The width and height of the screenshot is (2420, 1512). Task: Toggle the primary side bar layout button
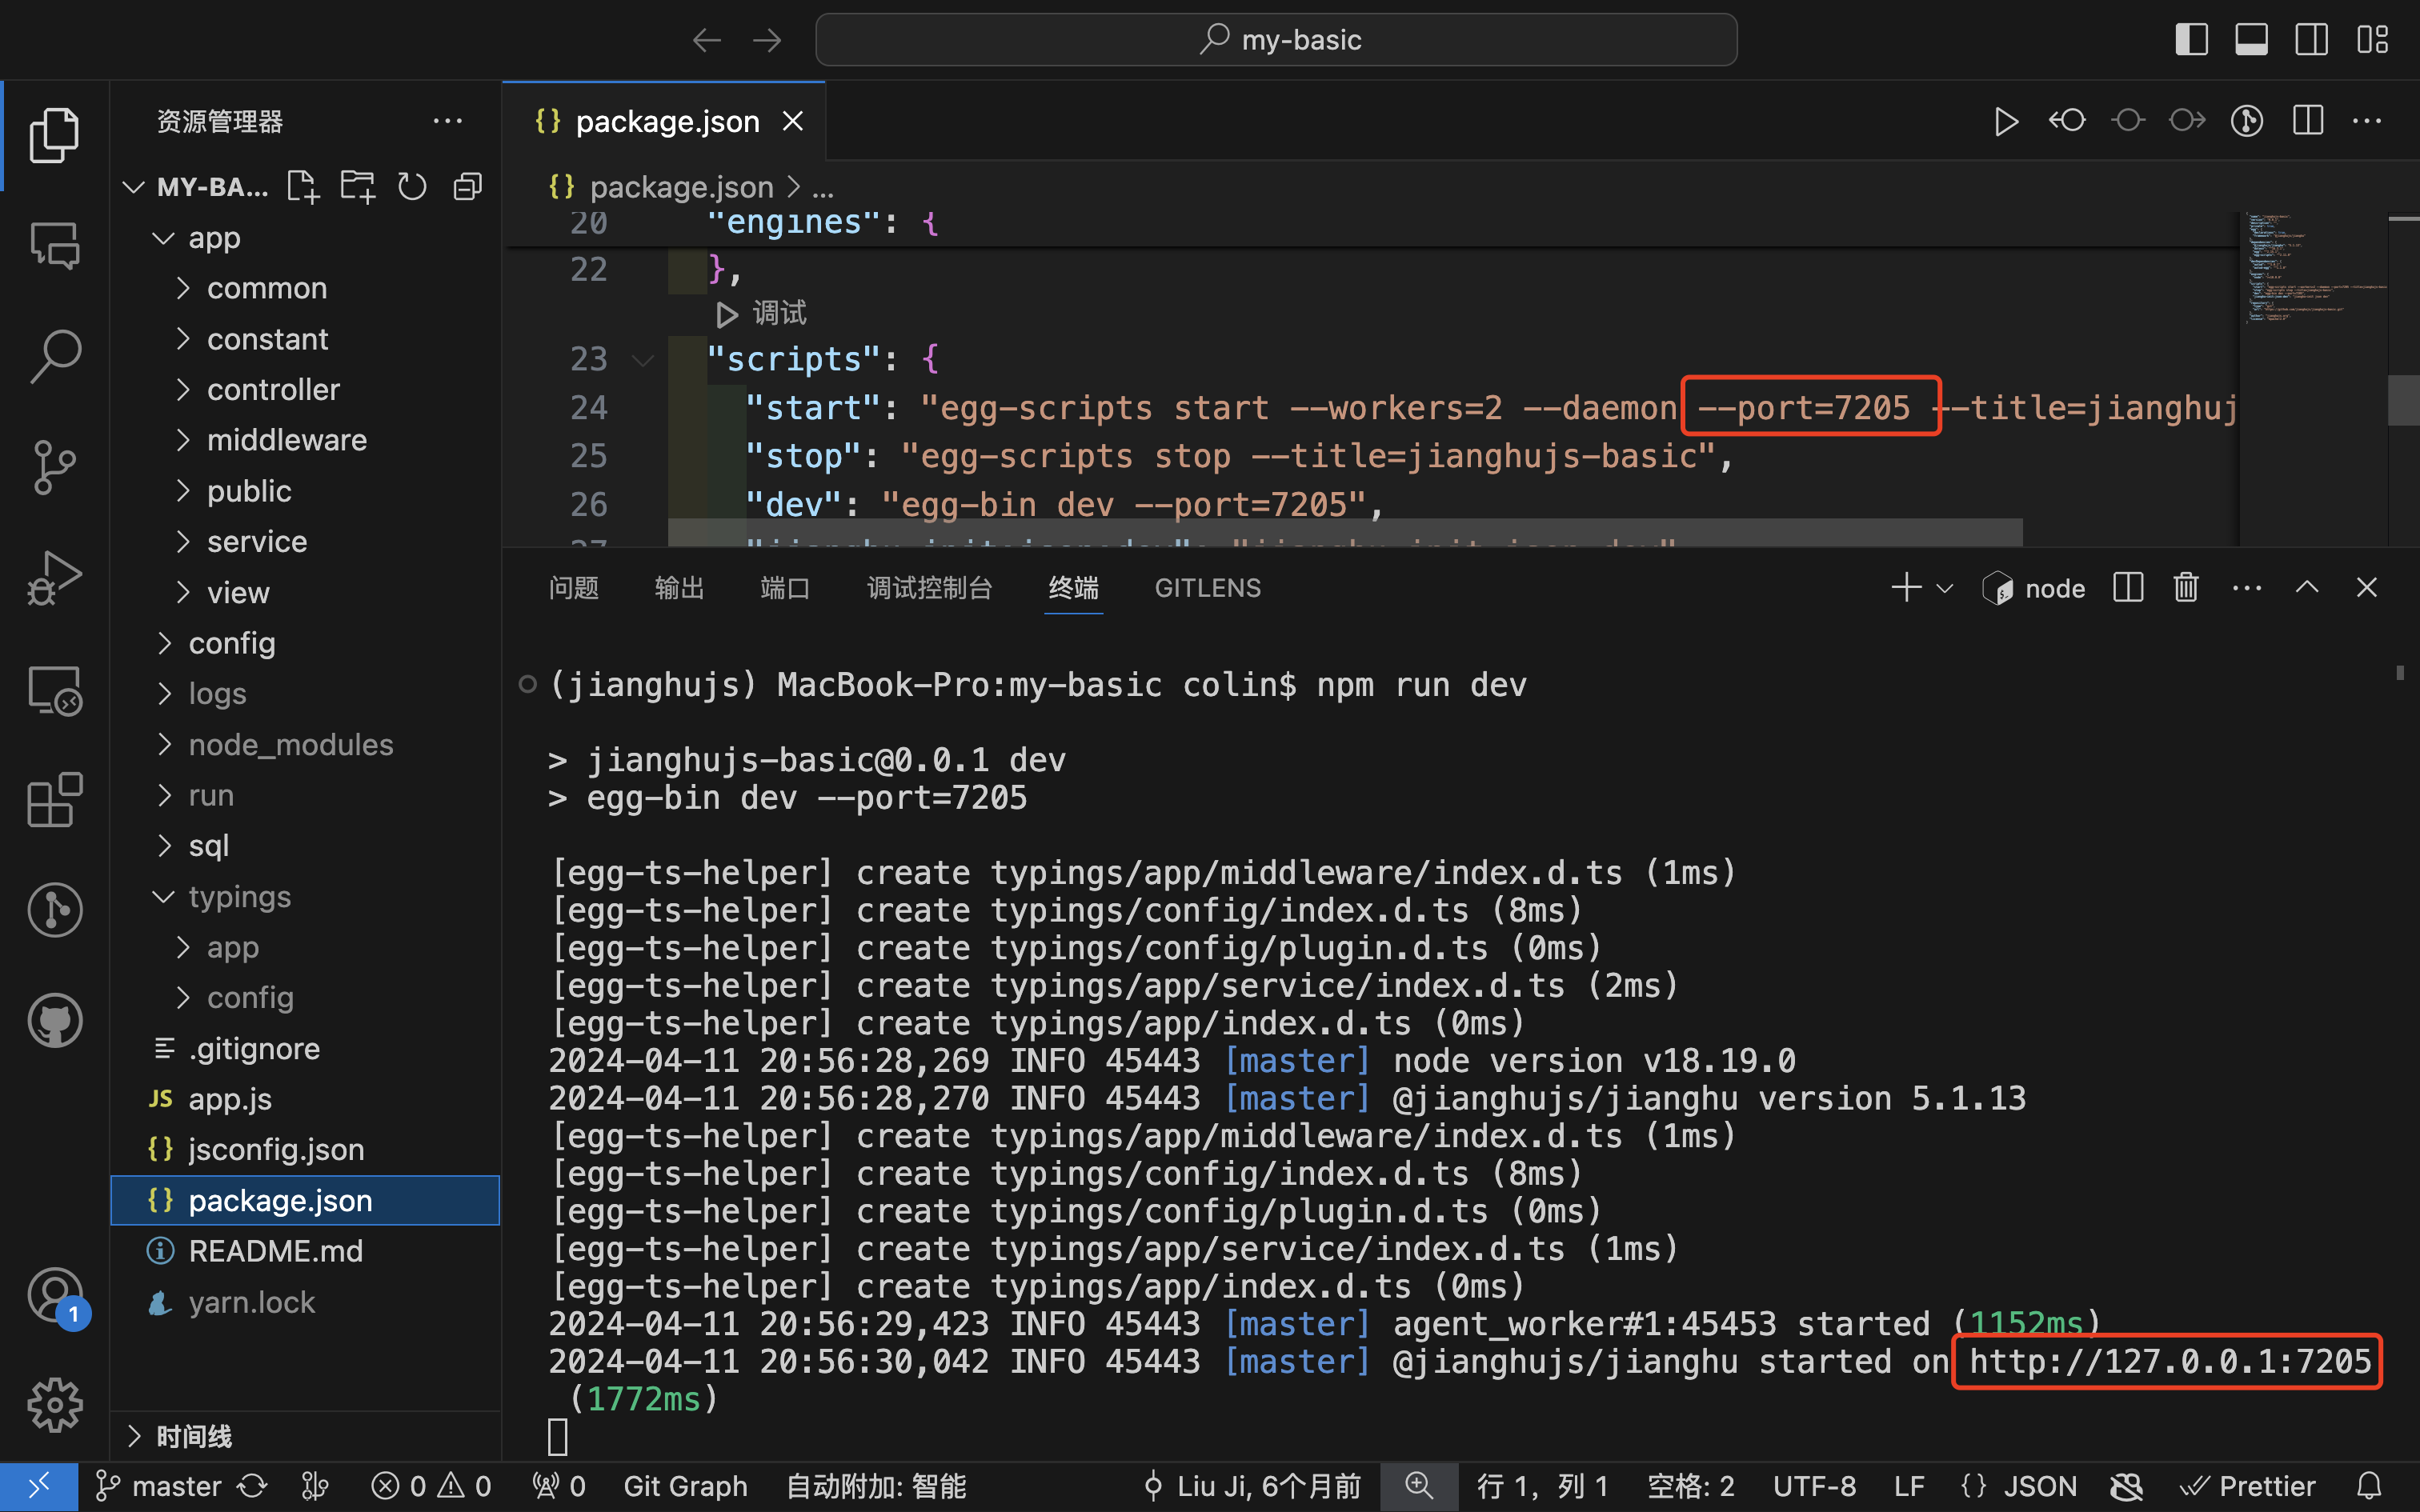coord(2191,40)
